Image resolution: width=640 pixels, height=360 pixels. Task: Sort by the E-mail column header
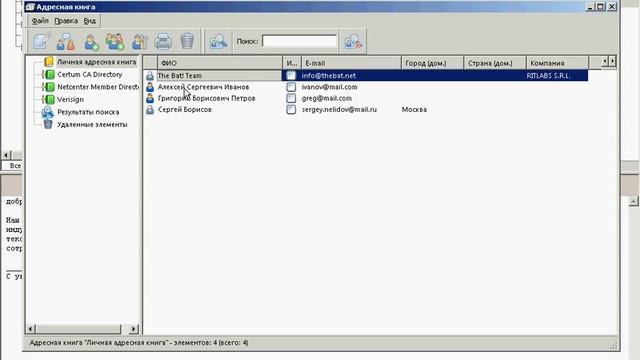click(351, 63)
